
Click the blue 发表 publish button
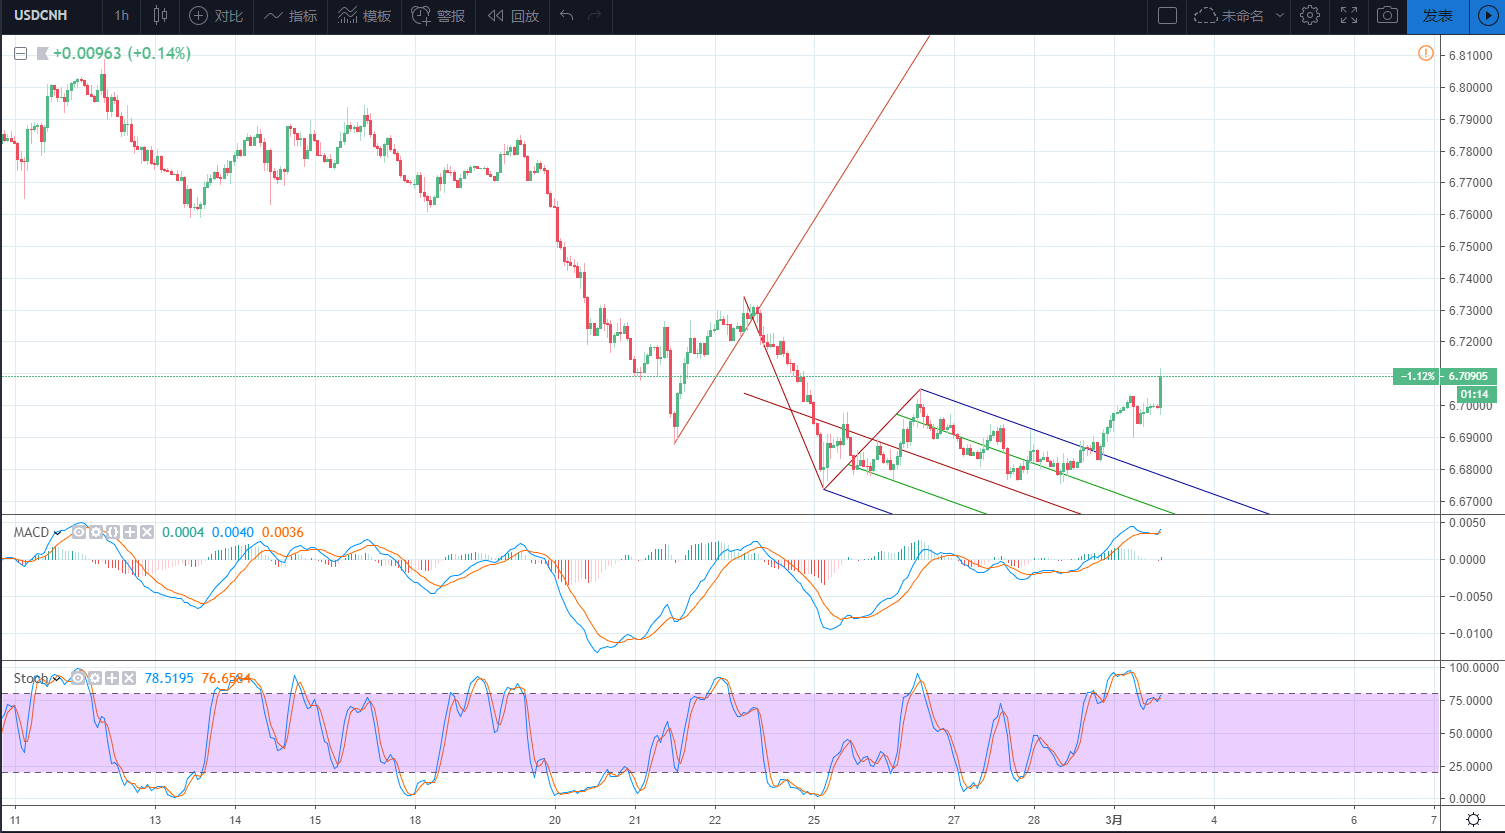point(1437,16)
